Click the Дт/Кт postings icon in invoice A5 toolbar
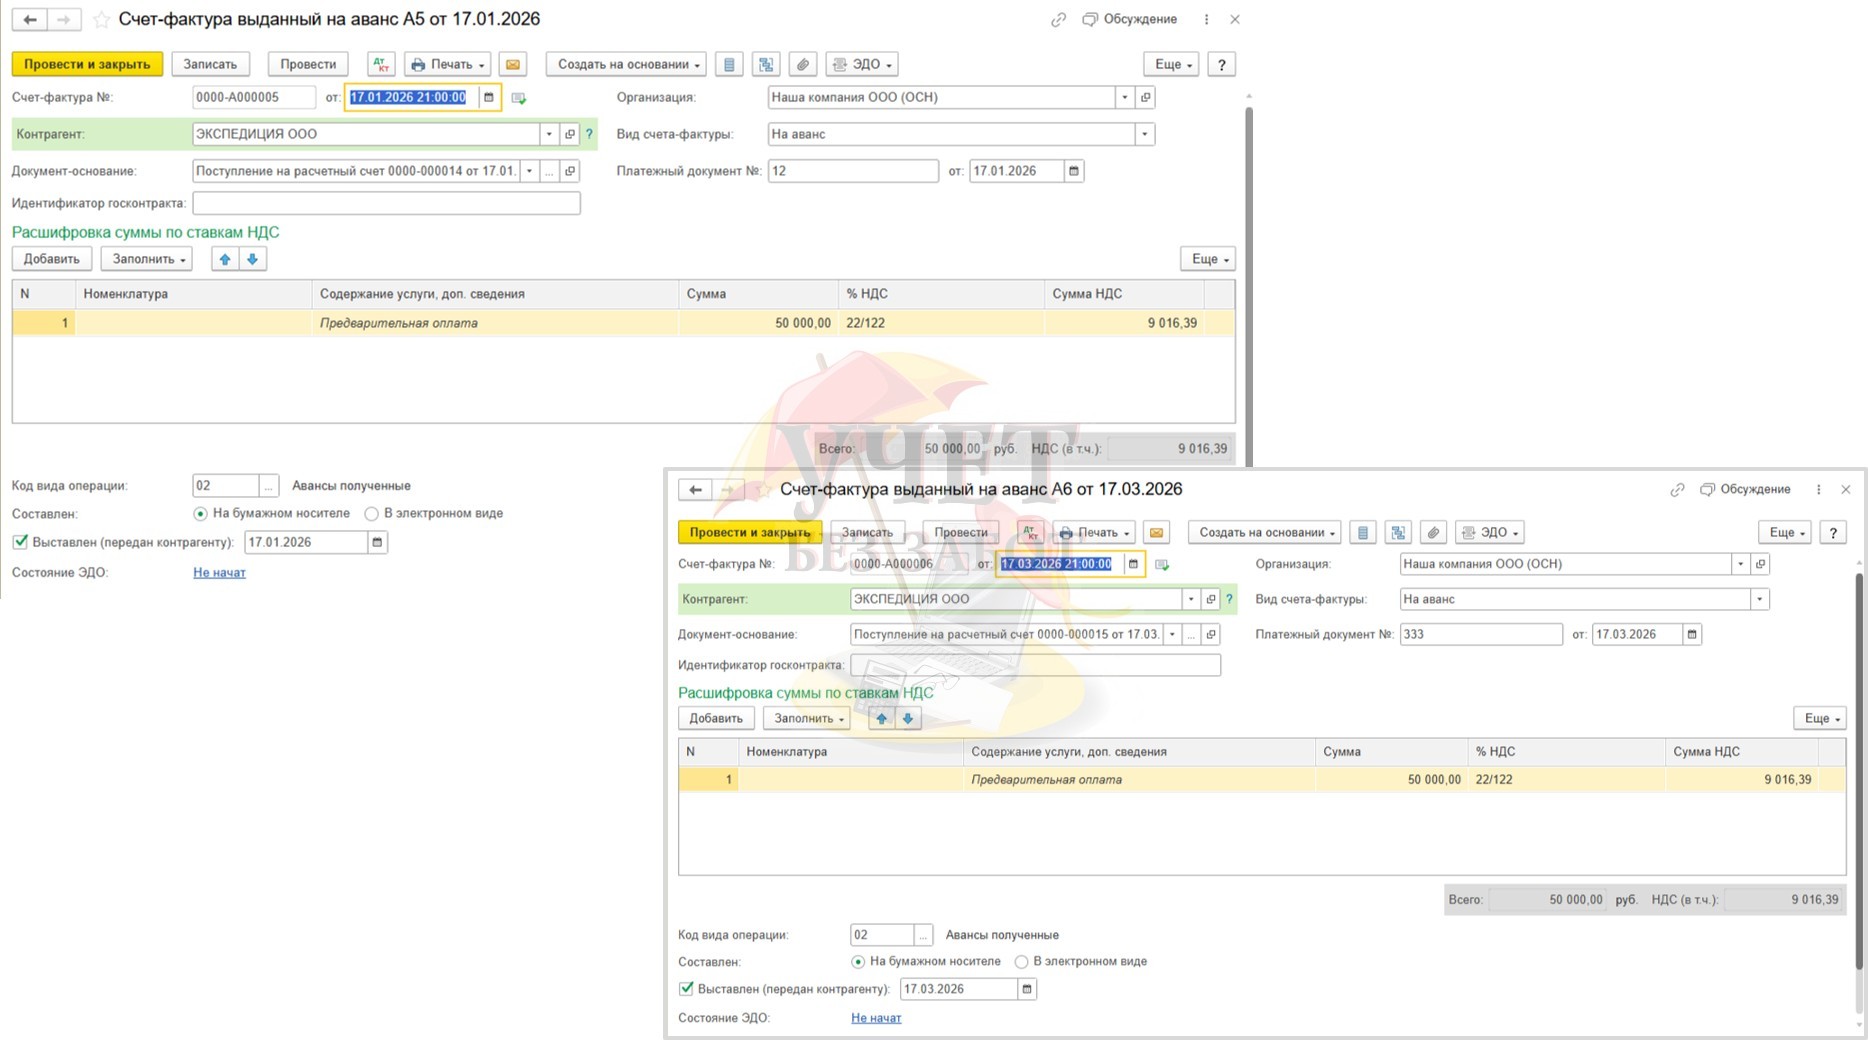Screen dimensions: 1868x1041 click(381, 64)
